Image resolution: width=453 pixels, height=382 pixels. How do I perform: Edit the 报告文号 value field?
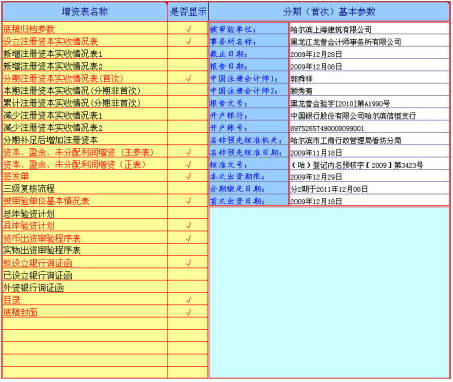pos(369,103)
